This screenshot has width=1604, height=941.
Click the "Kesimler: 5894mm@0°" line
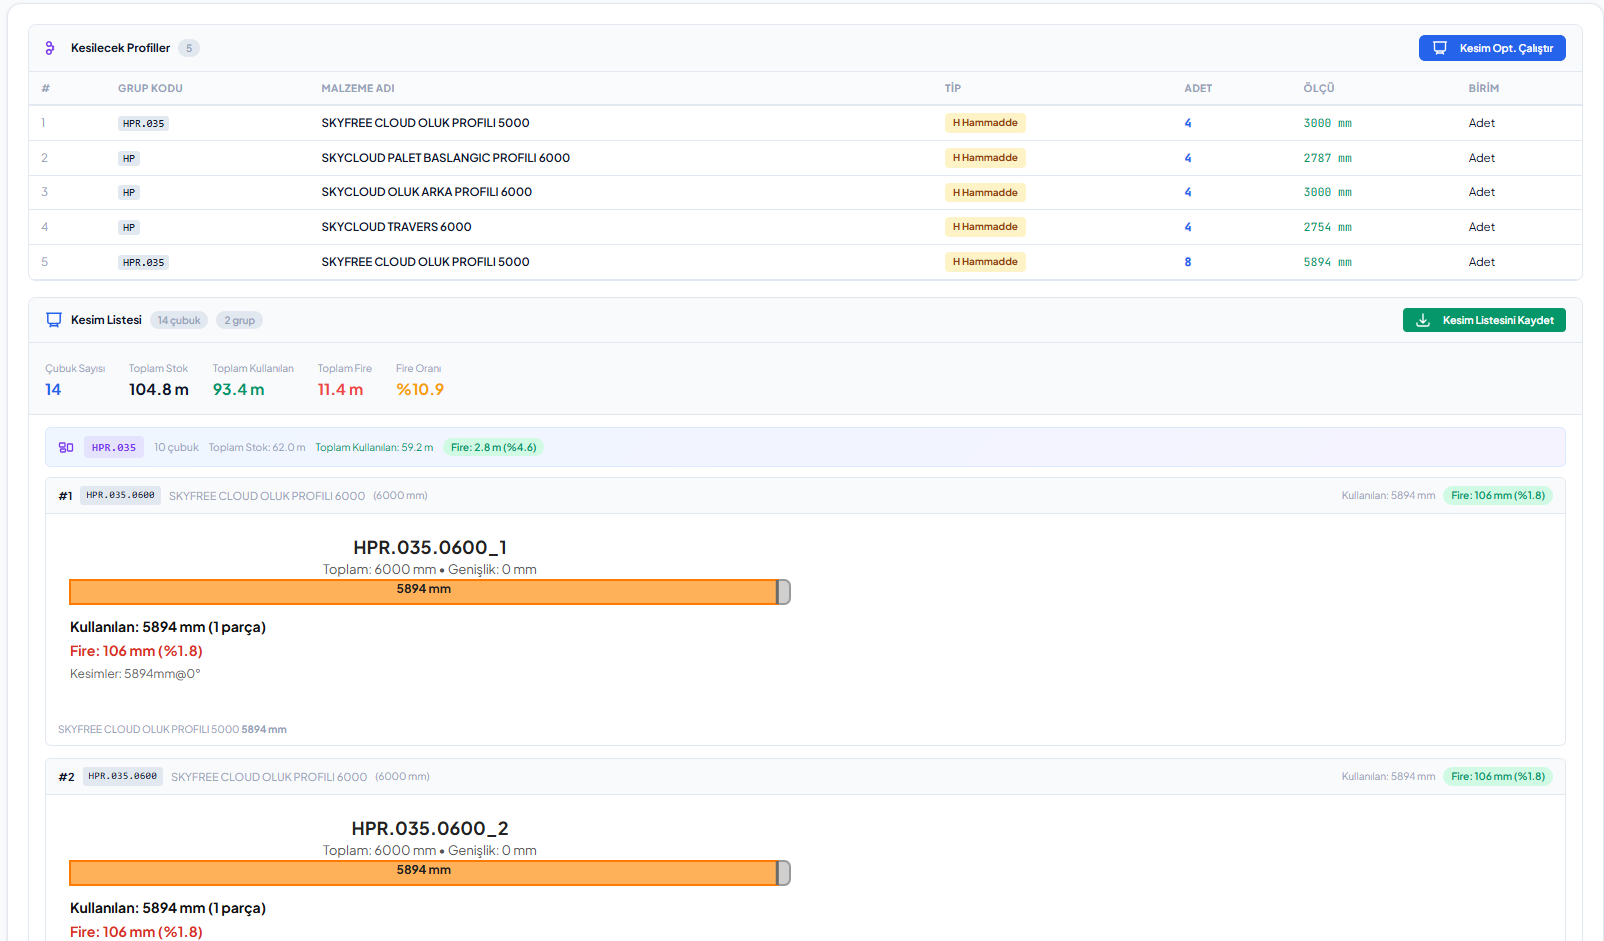click(x=135, y=674)
